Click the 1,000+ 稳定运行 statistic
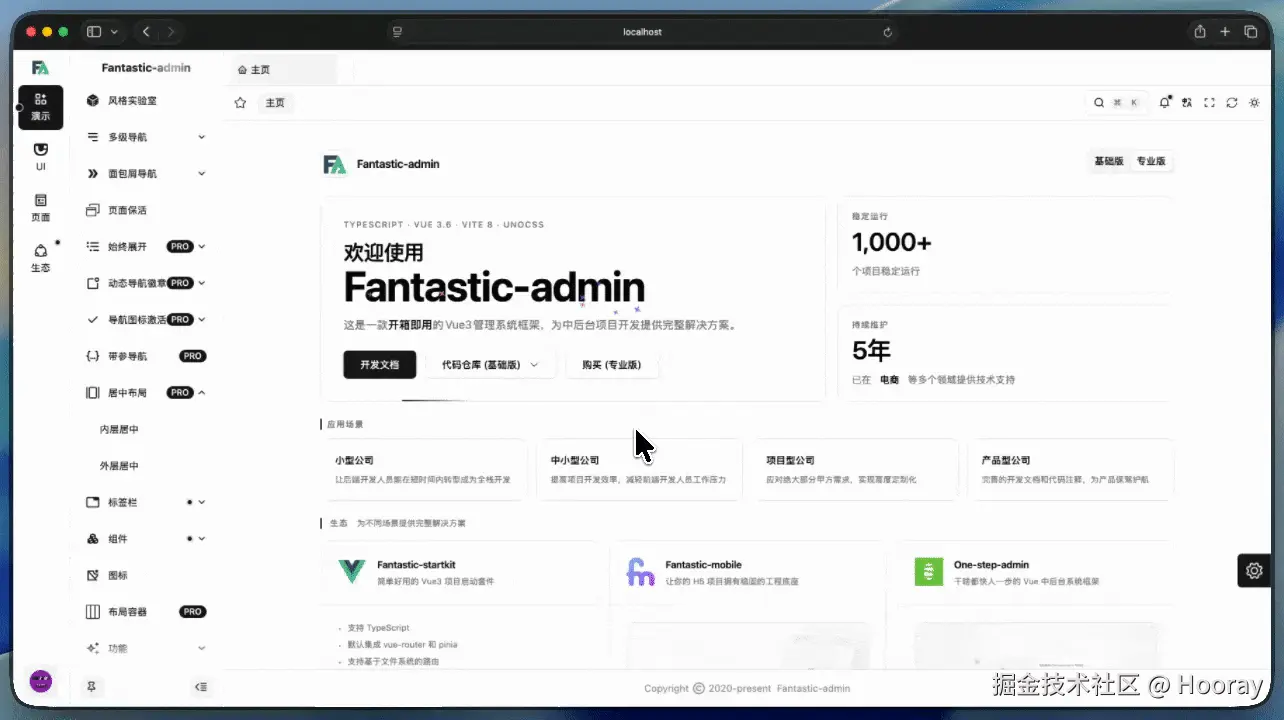 (1004, 244)
